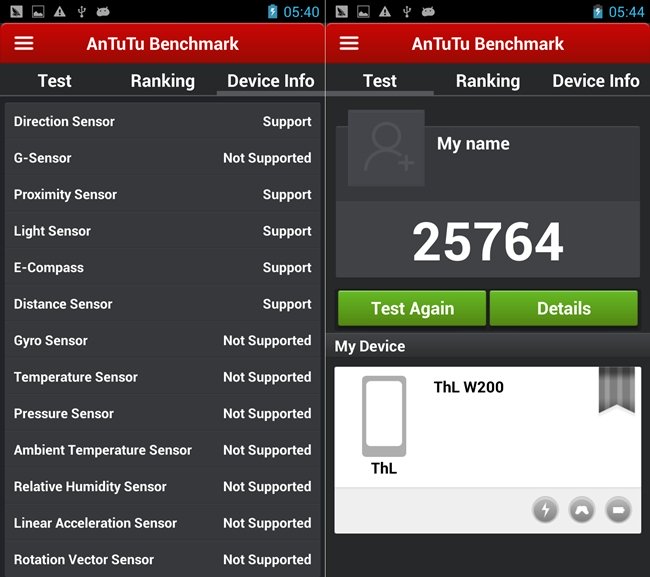Tap the My name profile label

click(x=473, y=144)
